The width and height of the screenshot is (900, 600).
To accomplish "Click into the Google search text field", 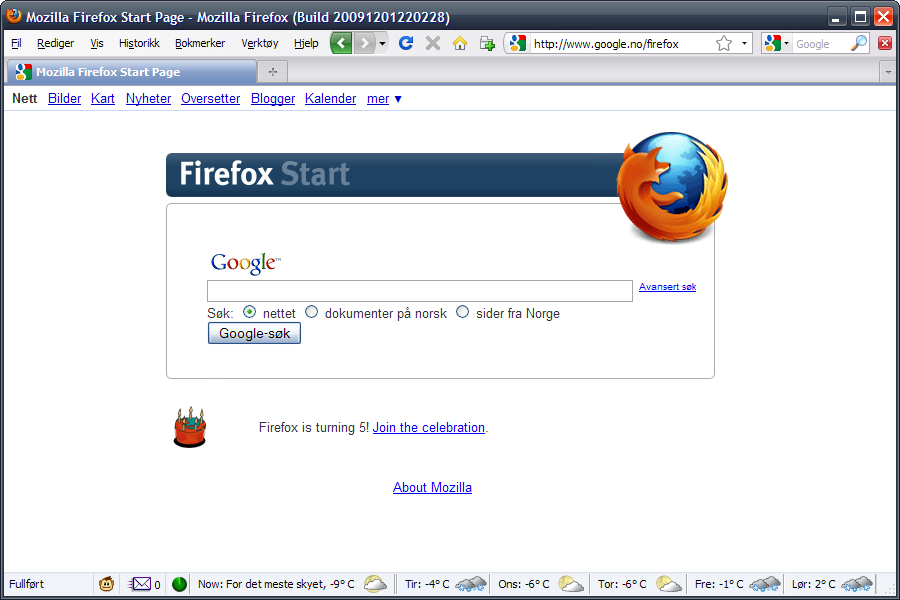I will [420, 291].
